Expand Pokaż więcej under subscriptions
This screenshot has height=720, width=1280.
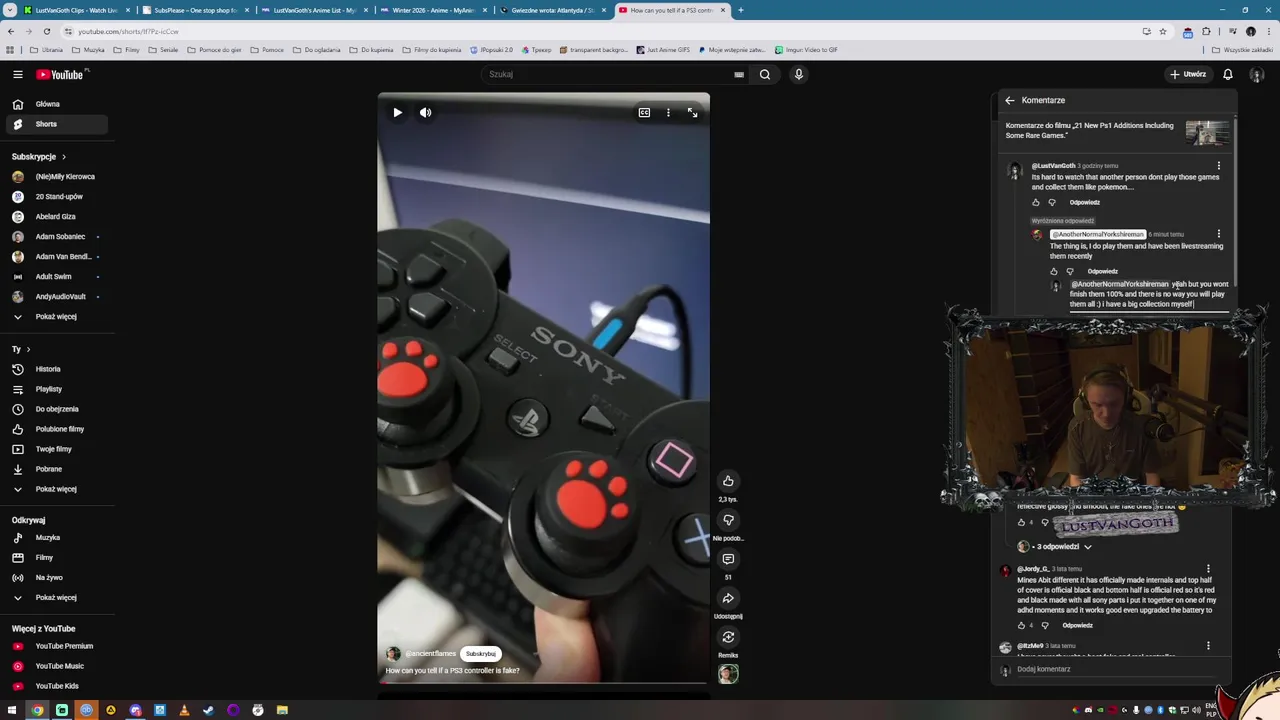coord(57,316)
